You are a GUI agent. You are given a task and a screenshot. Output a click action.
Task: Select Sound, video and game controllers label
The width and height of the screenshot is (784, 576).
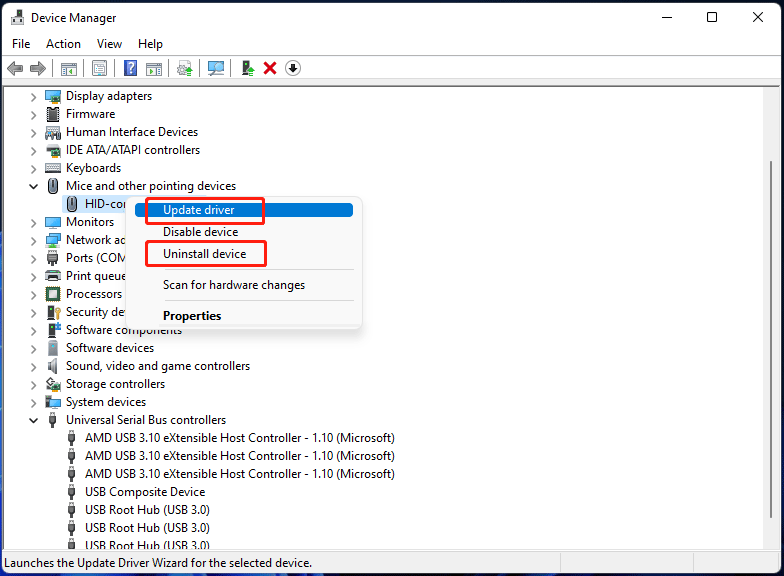(158, 366)
